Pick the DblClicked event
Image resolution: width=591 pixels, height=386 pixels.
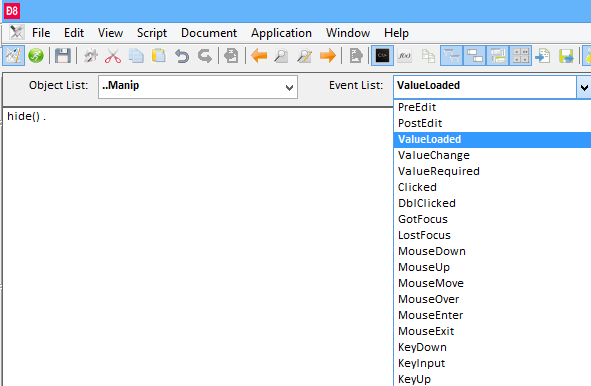pyautogui.click(x=492, y=203)
